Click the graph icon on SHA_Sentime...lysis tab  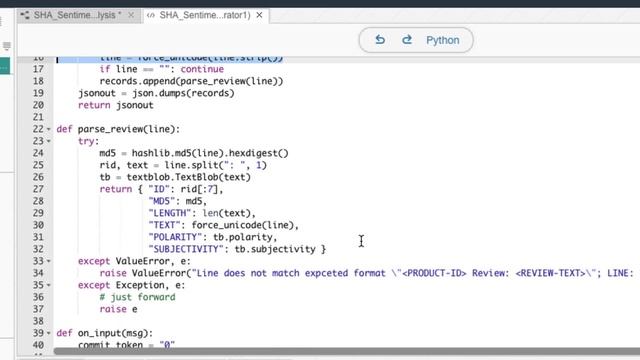tap(25, 16)
